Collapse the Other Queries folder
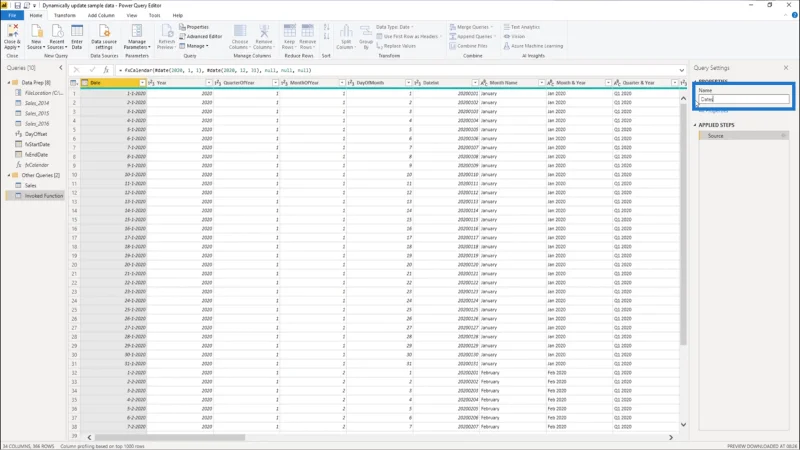The image size is (800, 450). (x=9, y=175)
